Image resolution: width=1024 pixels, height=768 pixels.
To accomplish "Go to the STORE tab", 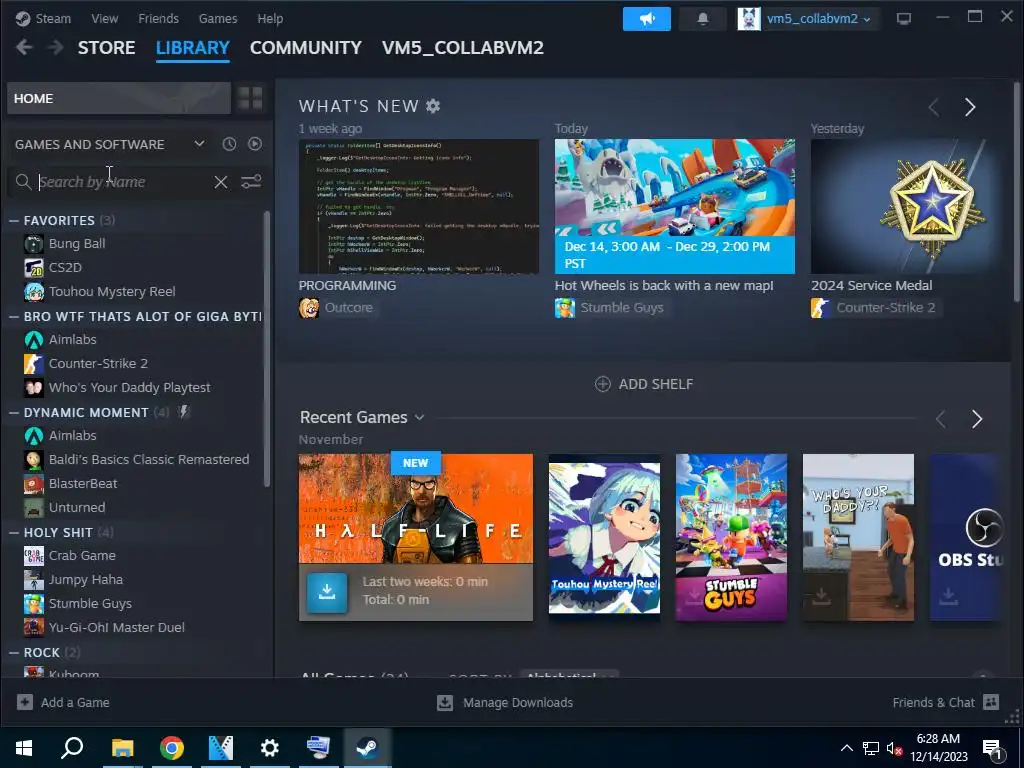I will pyautogui.click(x=106, y=48).
